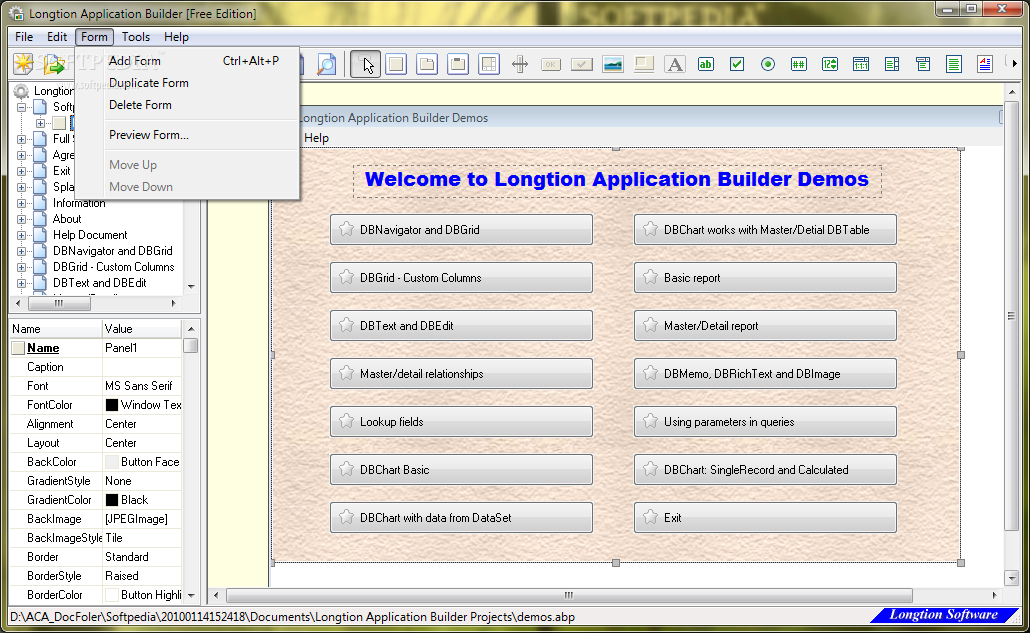Click the Basic report button

pyautogui.click(x=765, y=278)
